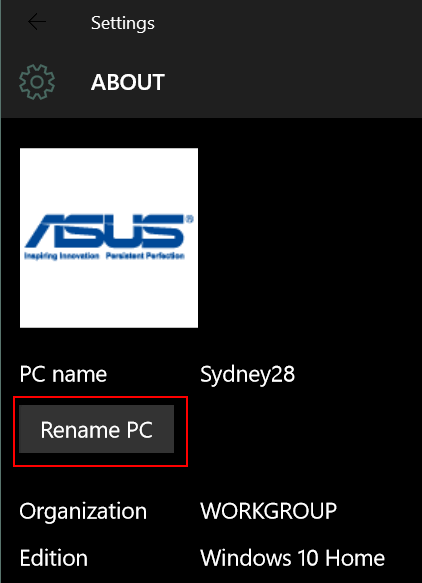Screen dimensions: 422x583
Task: Select the Windows 10 Home edition value
Action: (x=293, y=558)
